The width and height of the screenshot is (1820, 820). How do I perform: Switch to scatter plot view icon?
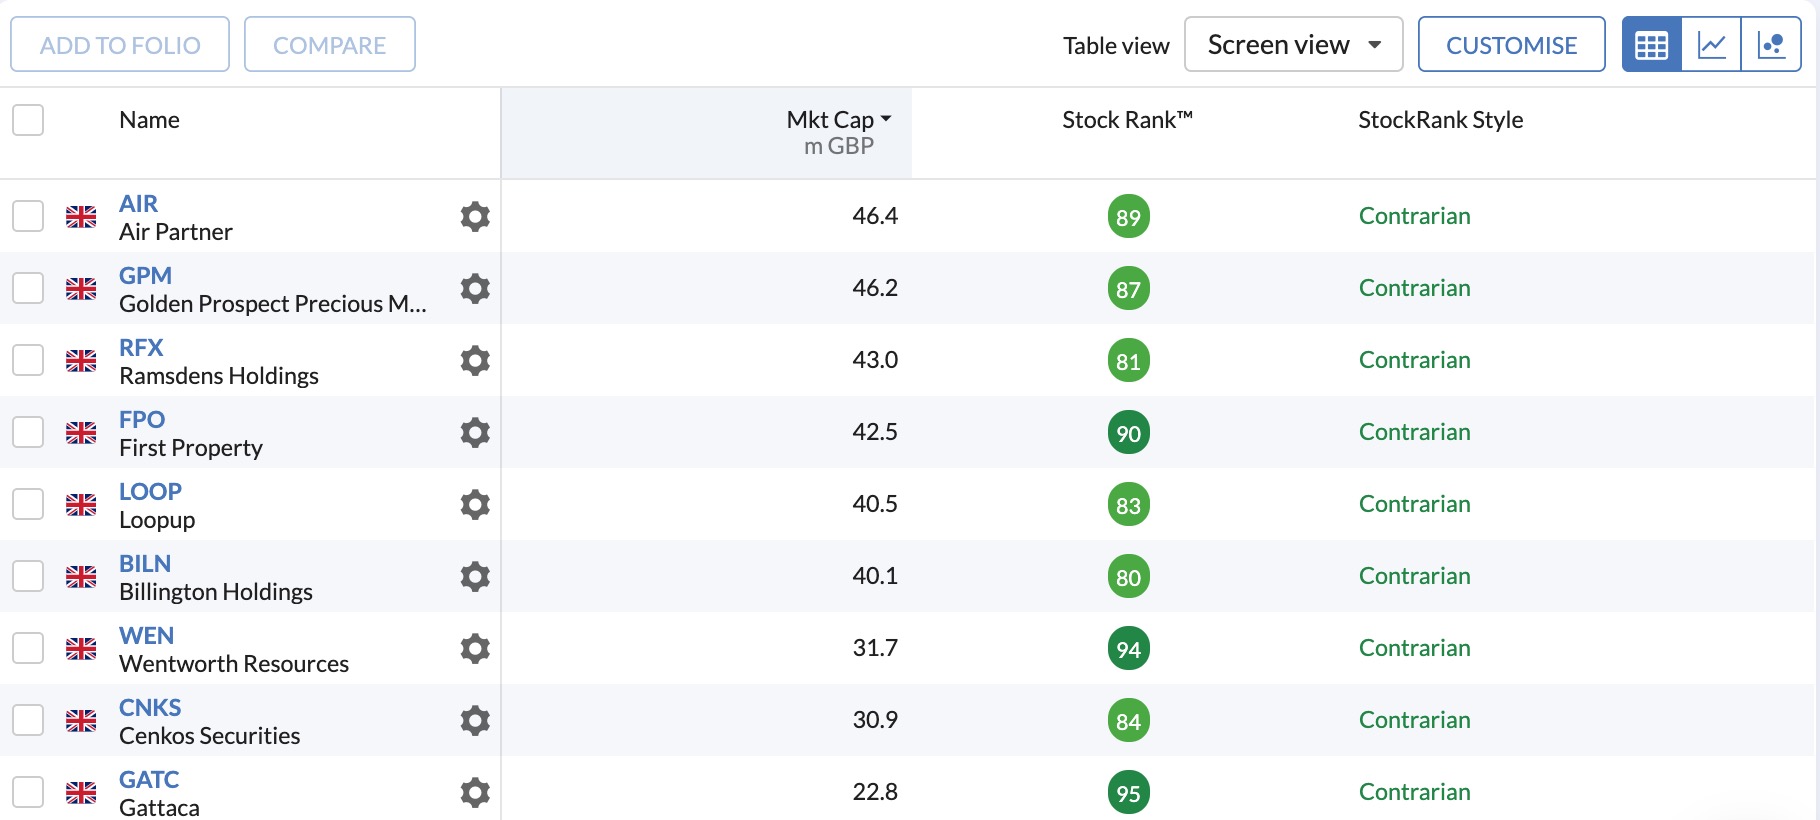[x=1771, y=45]
